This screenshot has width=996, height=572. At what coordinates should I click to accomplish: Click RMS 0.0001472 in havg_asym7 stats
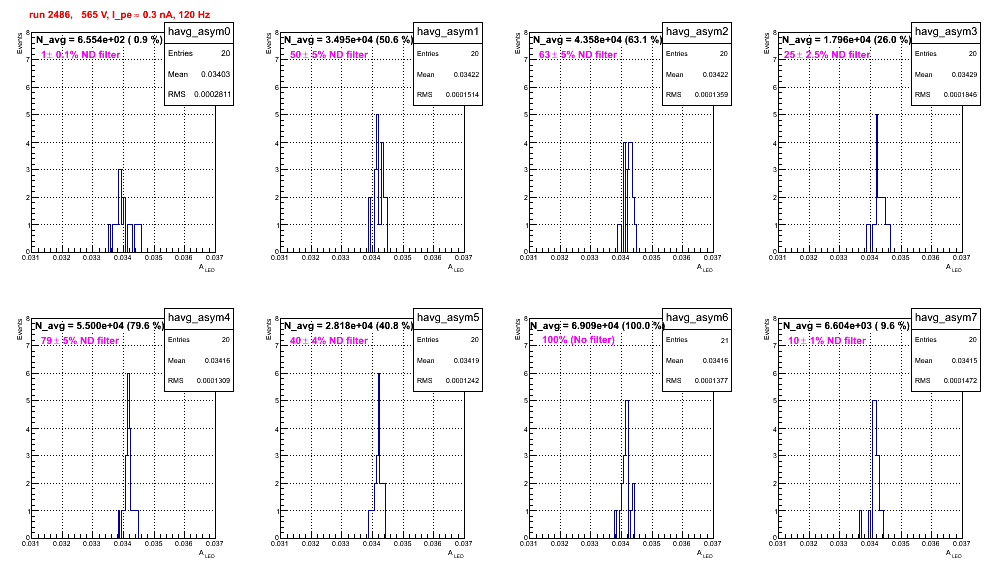click(946, 380)
